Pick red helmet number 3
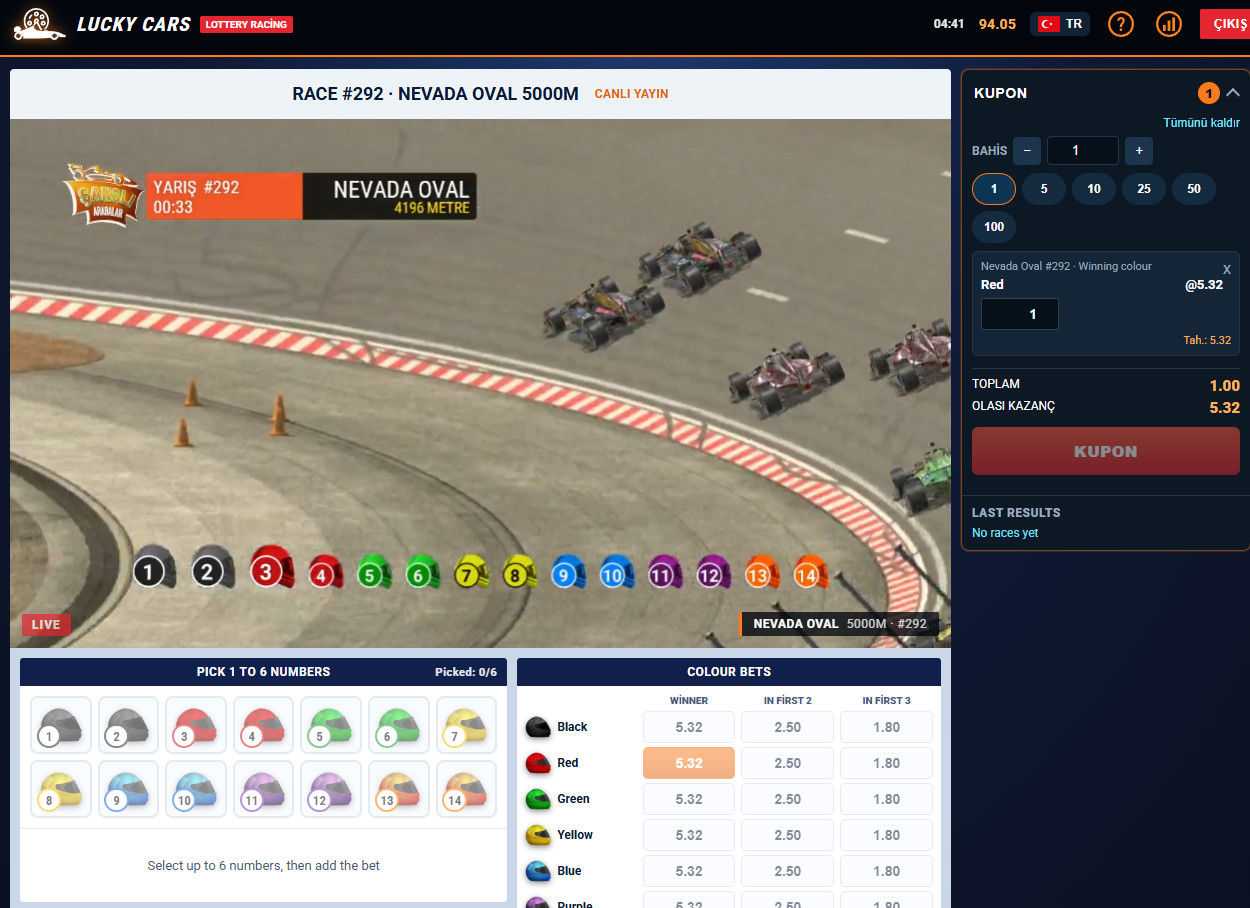 point(196,725)
